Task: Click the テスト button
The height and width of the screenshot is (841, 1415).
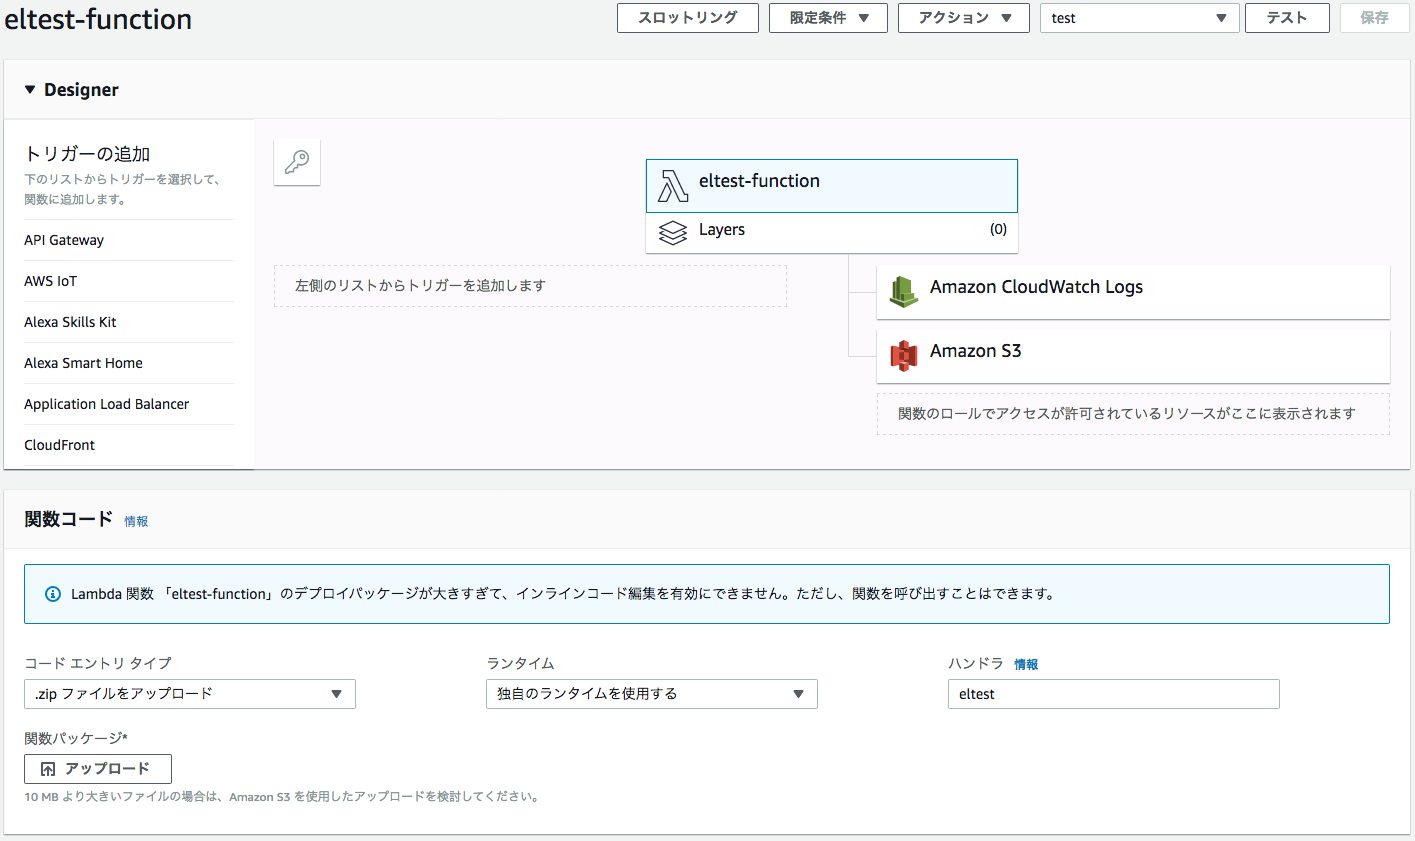Action: tap(1287, 17)
